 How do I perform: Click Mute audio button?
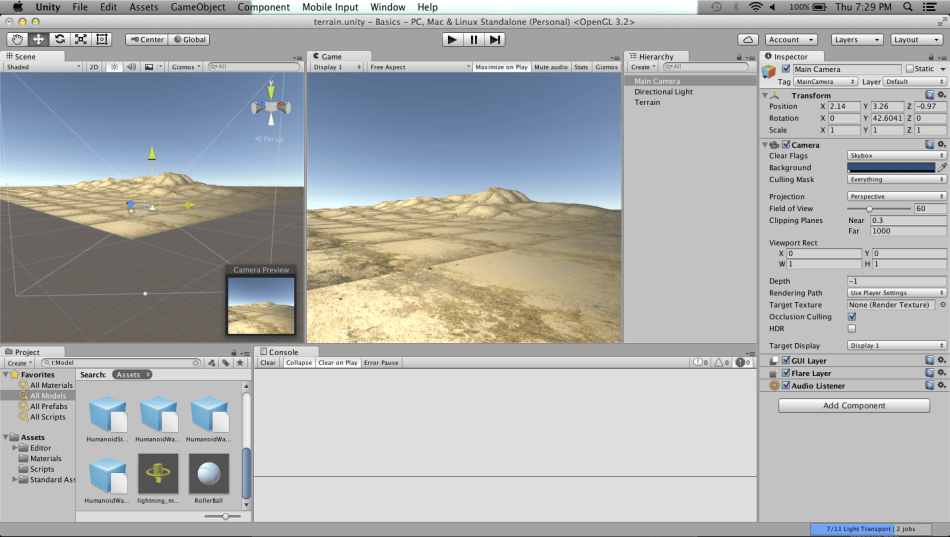[551, 67]
